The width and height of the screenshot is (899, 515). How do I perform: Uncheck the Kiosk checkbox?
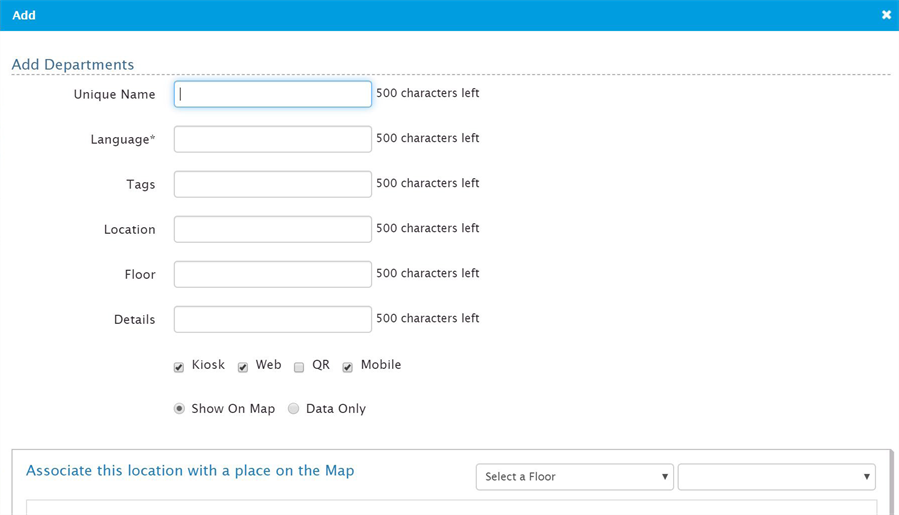[179, 367]
